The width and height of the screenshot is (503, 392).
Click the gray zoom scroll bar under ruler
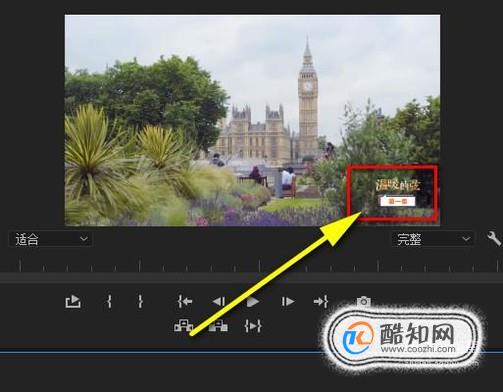point(251,278)
